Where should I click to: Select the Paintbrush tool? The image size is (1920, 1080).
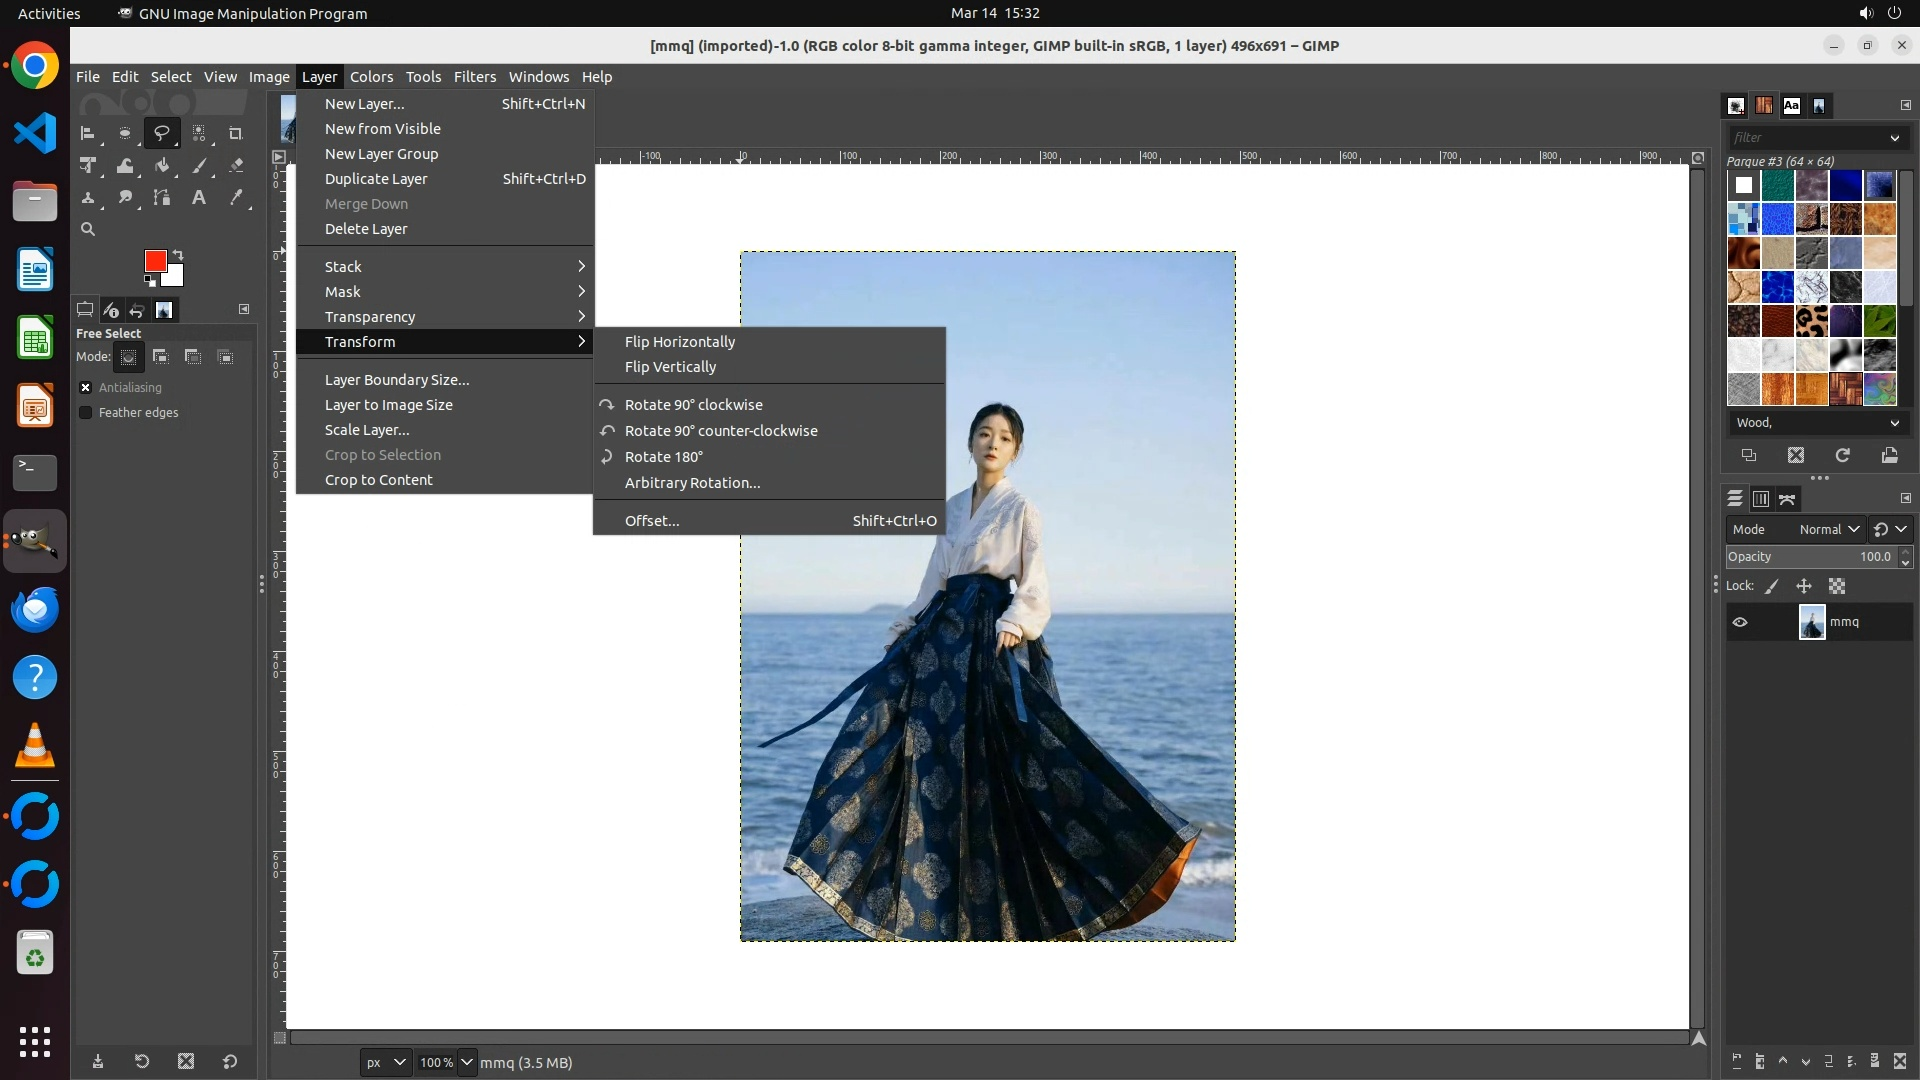tap(199, 166)
